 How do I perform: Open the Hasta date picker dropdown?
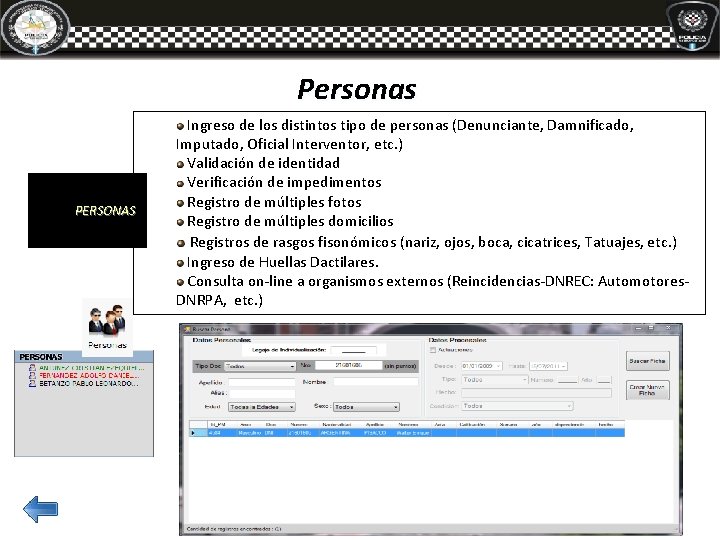(x=564, y=366)
